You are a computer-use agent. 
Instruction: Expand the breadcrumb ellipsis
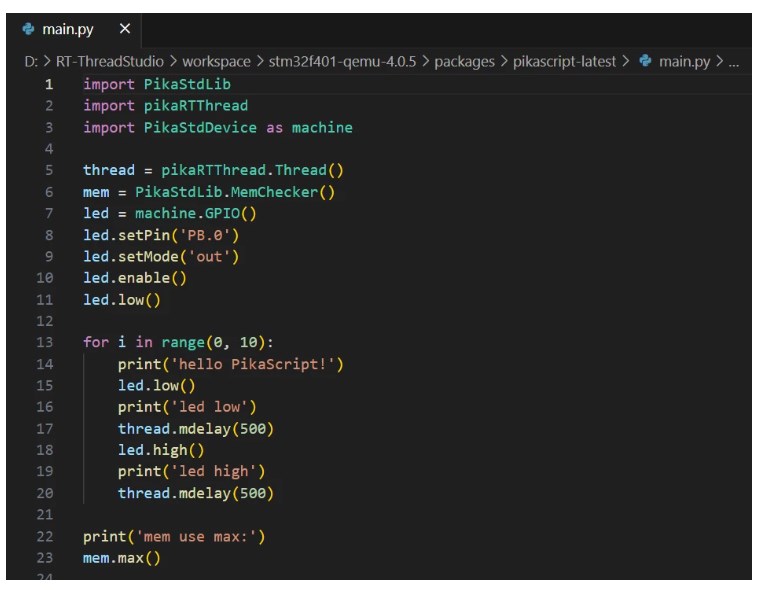[x=734, y=62]
